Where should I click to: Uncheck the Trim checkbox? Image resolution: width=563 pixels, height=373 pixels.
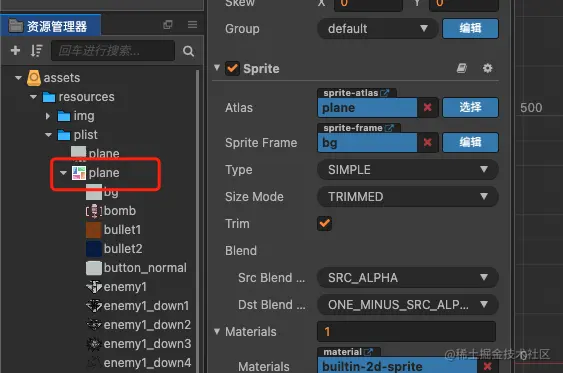(x=324, y=223)
